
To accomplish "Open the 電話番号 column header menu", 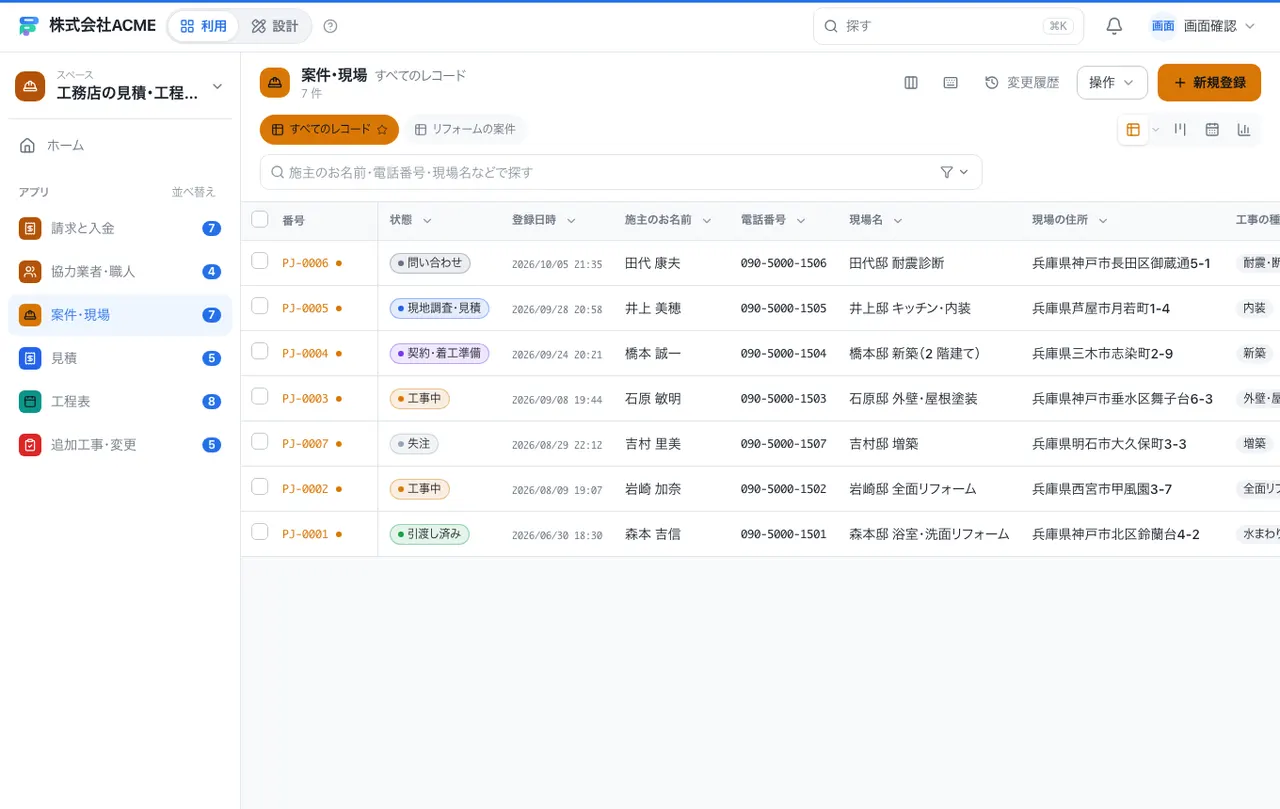I will point(801,220).
